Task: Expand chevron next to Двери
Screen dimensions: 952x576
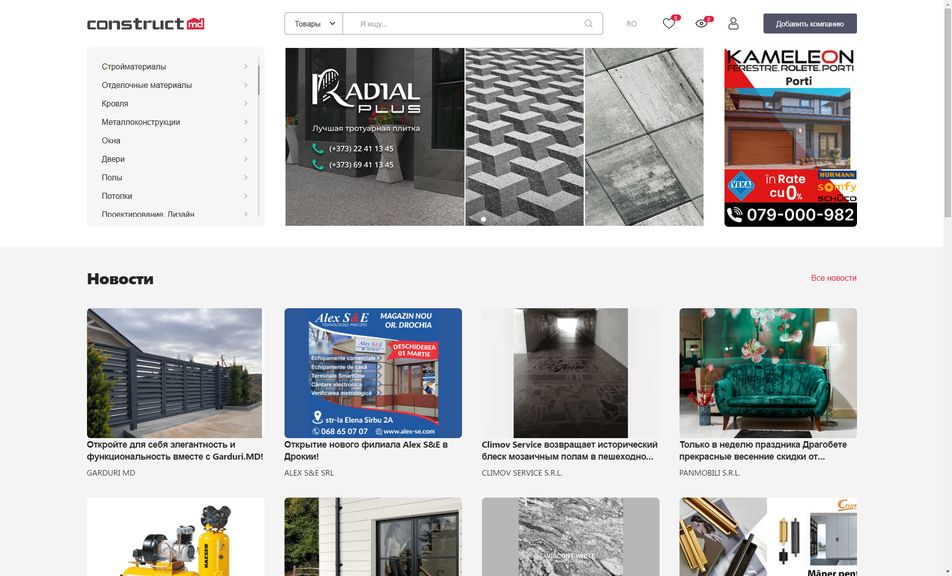Action: click(x=246, y=159)
